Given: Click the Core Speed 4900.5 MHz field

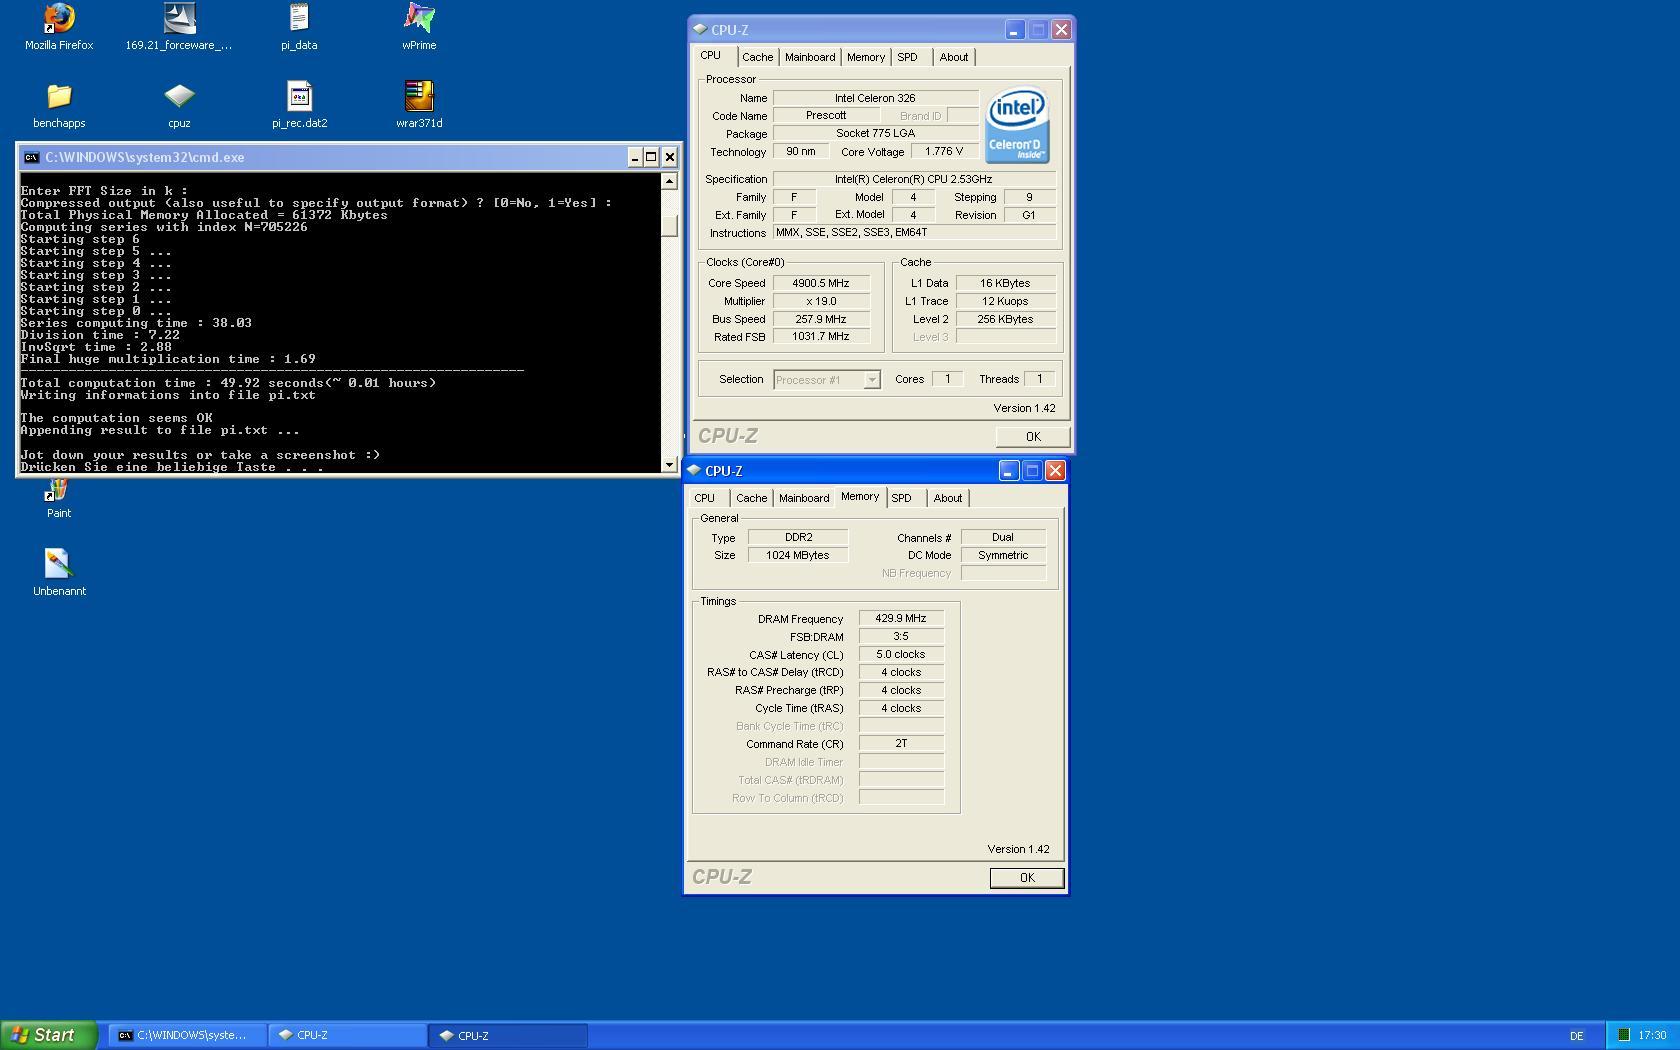Looking at the screenshot, I should point(821,283).
